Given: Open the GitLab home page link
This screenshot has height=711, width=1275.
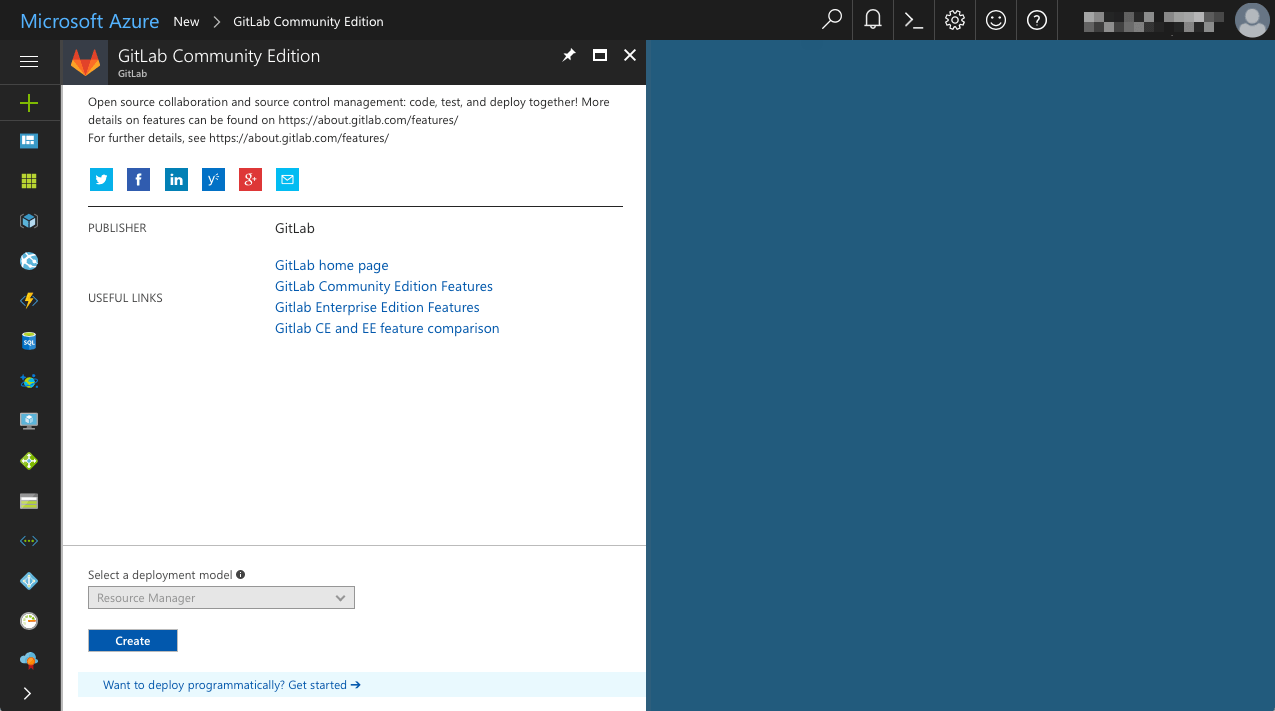Looking at the screenshot, I should [x=331, y=265].
